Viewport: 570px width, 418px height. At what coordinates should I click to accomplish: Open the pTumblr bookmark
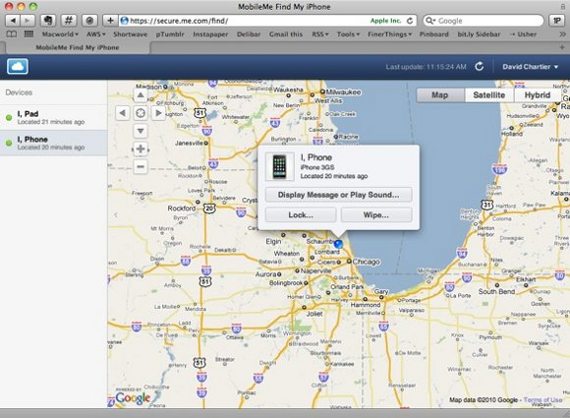pos(170,34)
